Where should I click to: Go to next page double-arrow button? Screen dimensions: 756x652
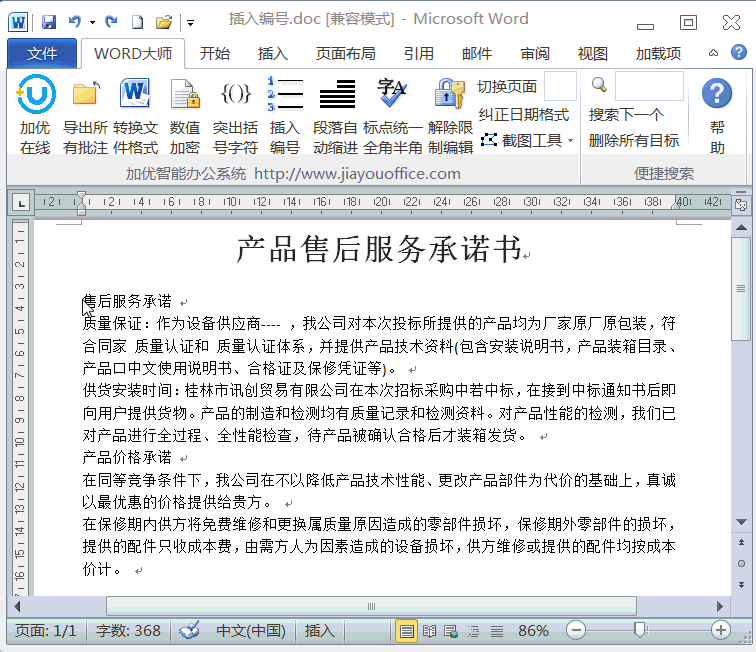[x=741, y=584]
